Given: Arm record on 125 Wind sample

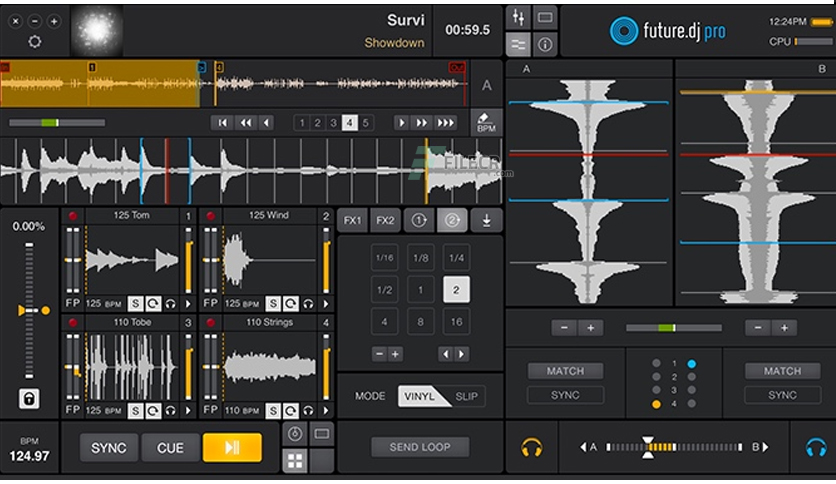Looking at the screenshot, I should click(211, 216).
